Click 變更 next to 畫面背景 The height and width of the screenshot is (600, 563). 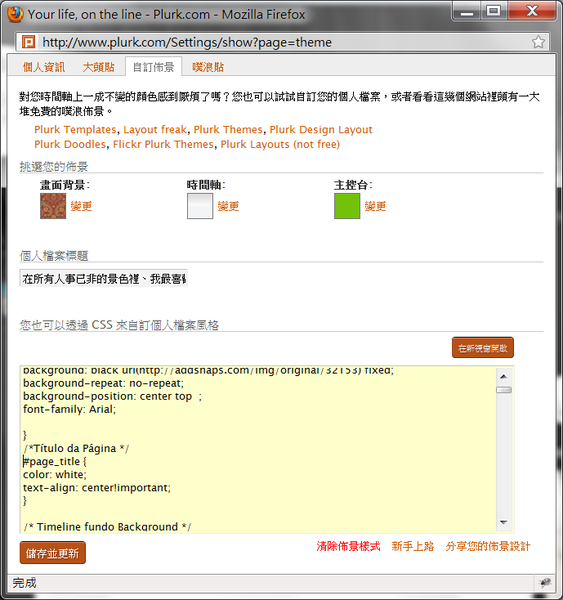click(x=81, y=206)
